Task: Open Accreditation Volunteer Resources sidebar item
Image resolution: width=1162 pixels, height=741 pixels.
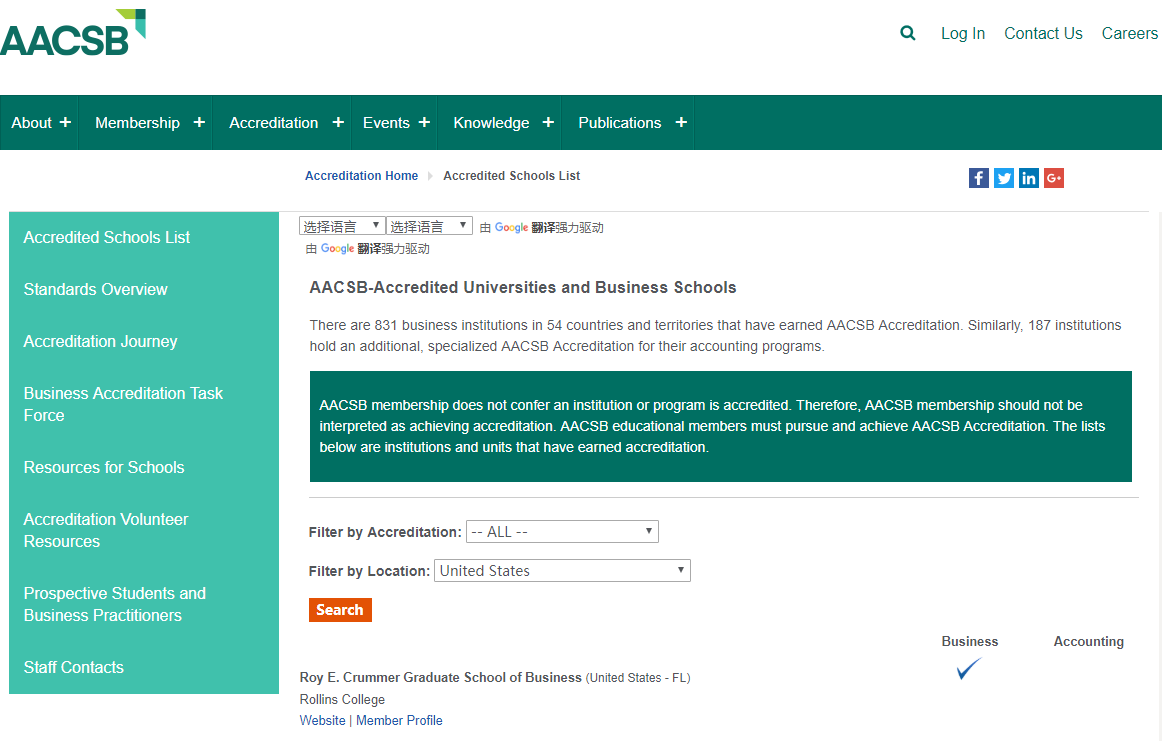Action: [x=106, y=530]
